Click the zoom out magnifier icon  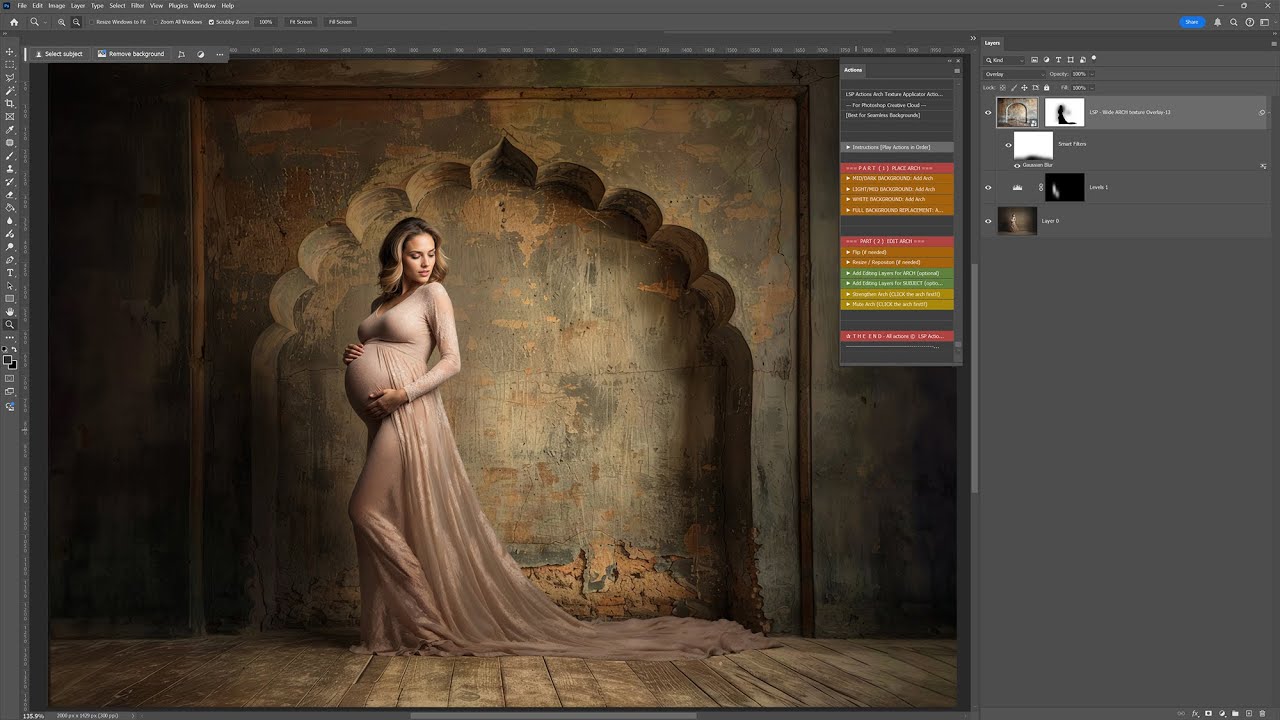coord(76,21)
